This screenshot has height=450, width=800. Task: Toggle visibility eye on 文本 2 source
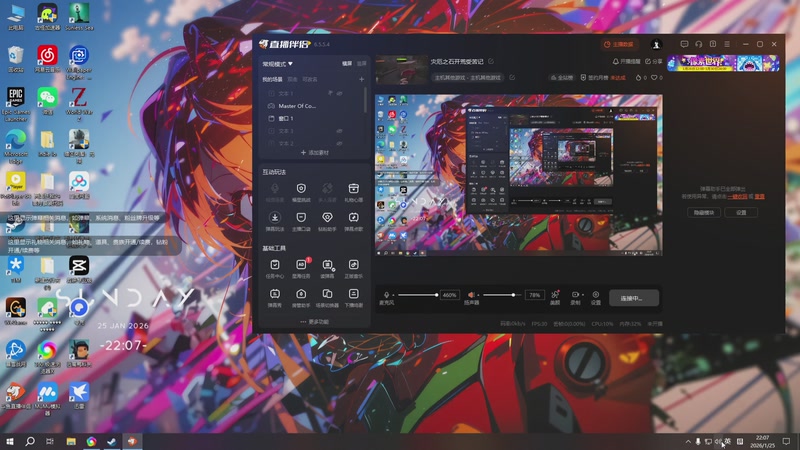click(339, 143)
